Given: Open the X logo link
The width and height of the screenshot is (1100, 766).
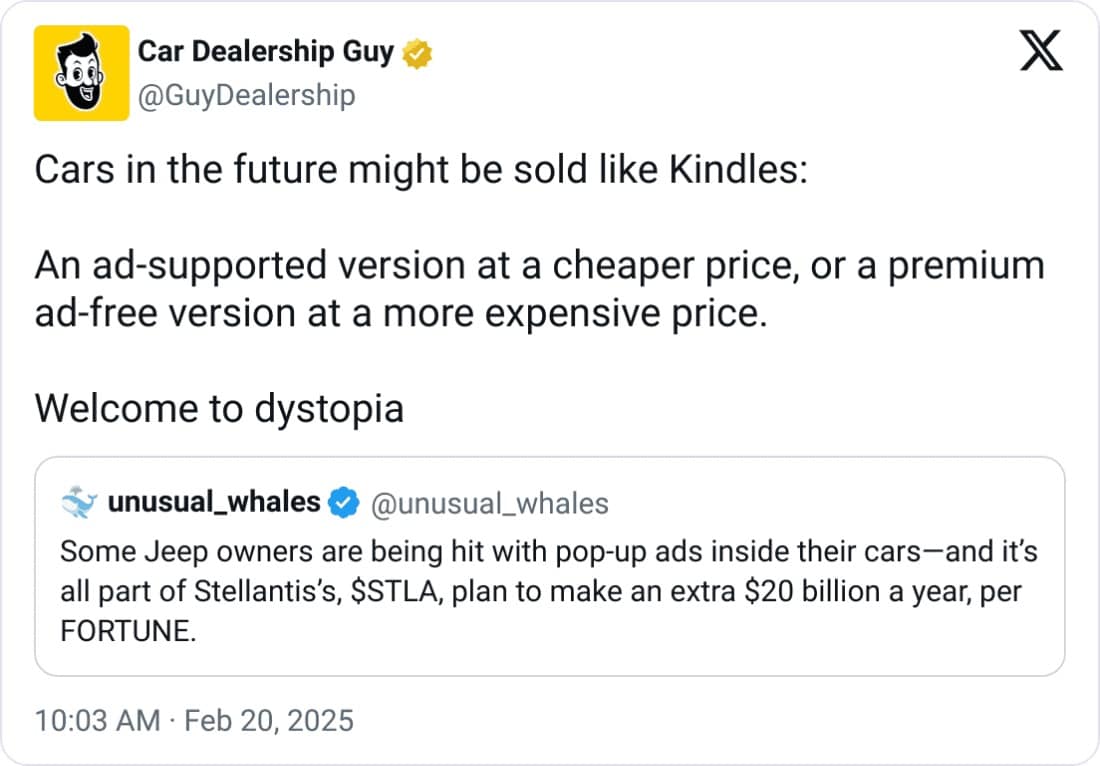Looking at the screenshot, I should pos(1040,51).
